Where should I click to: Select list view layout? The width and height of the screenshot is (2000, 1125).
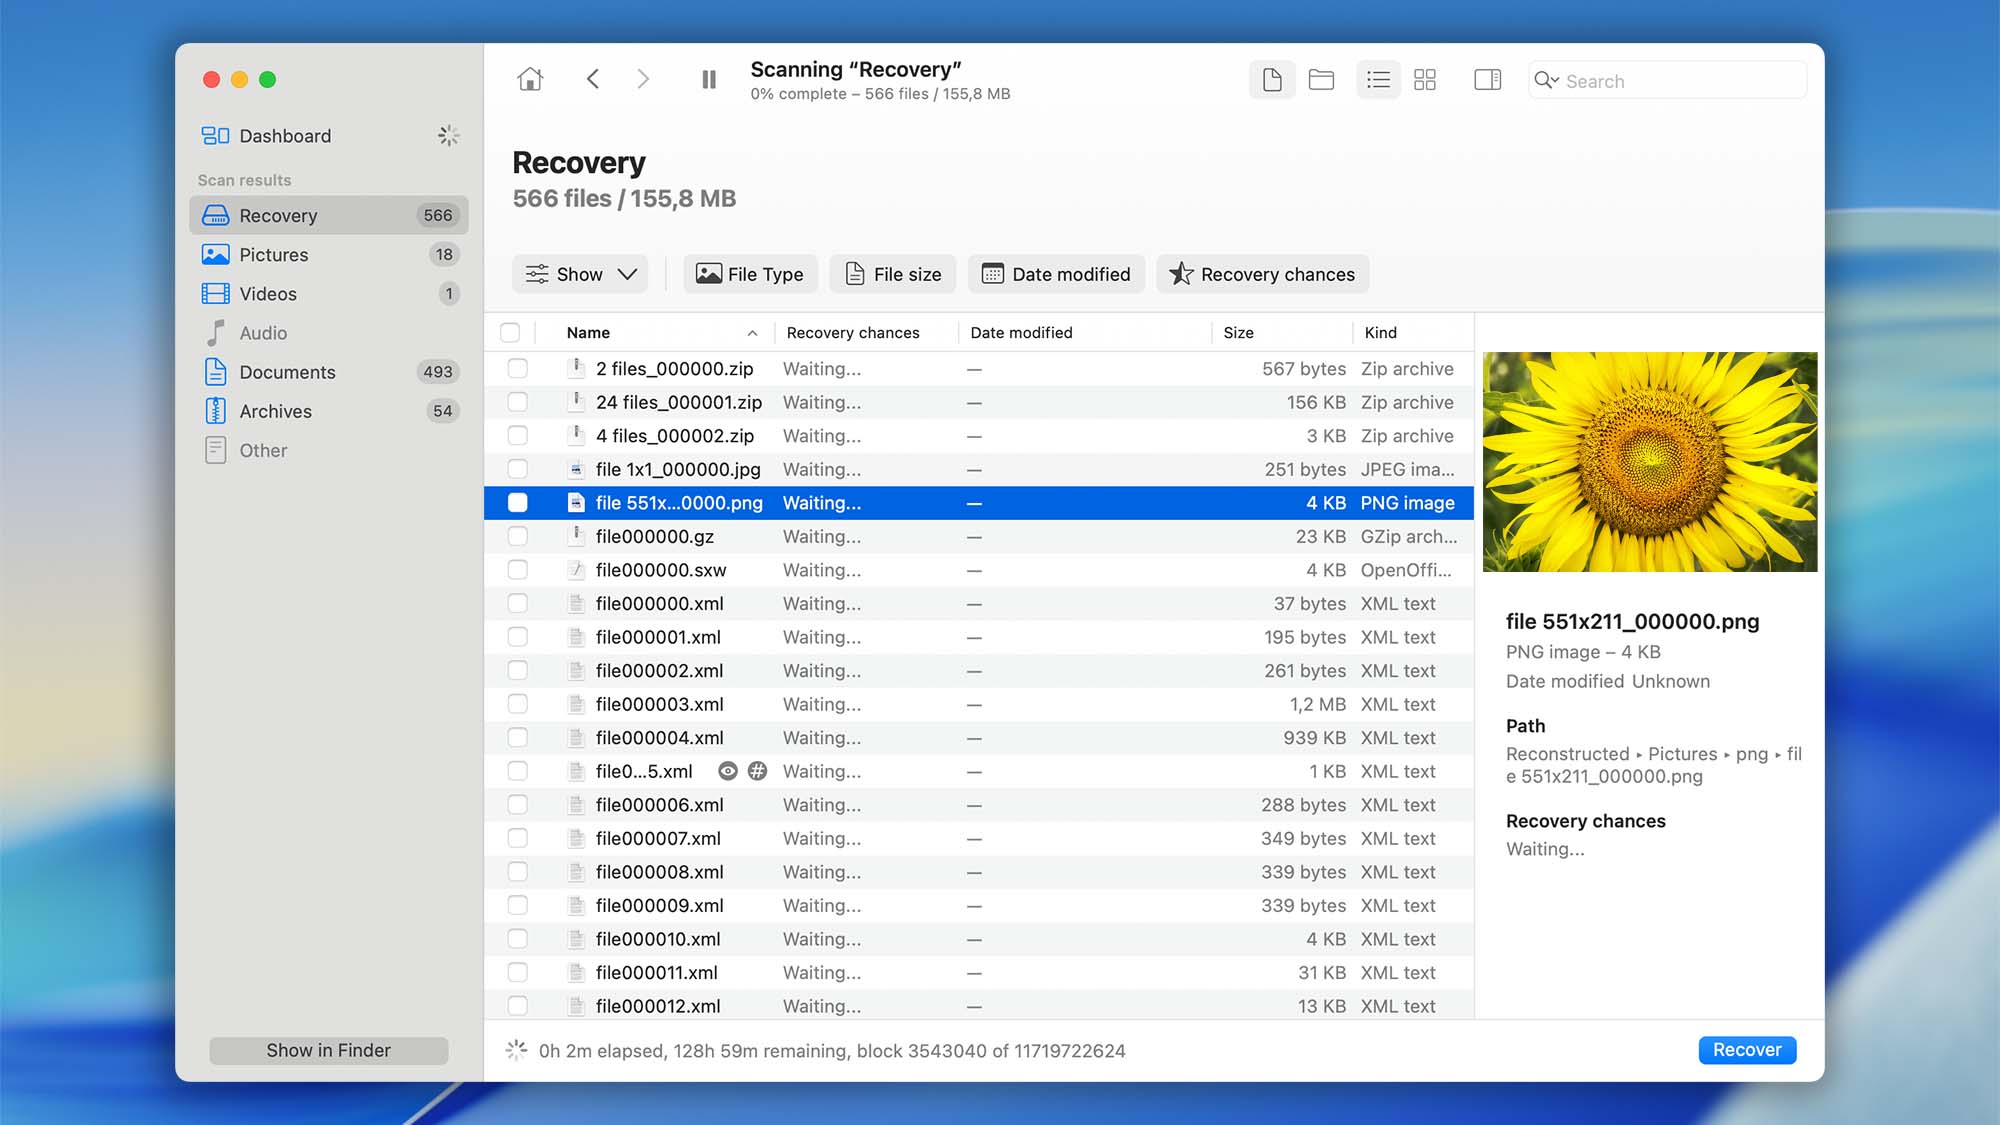click(1378, 80)
